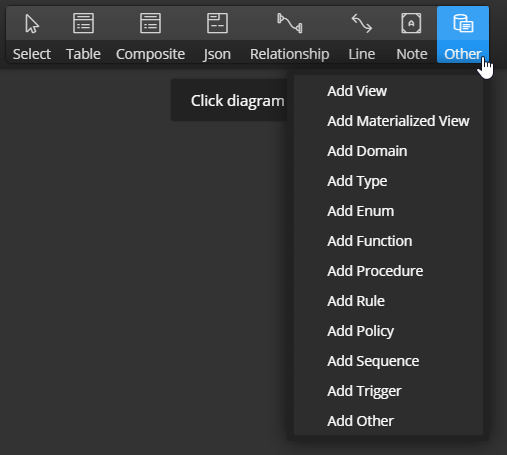Pick the Composite tool icon

[x=150, y=23]
